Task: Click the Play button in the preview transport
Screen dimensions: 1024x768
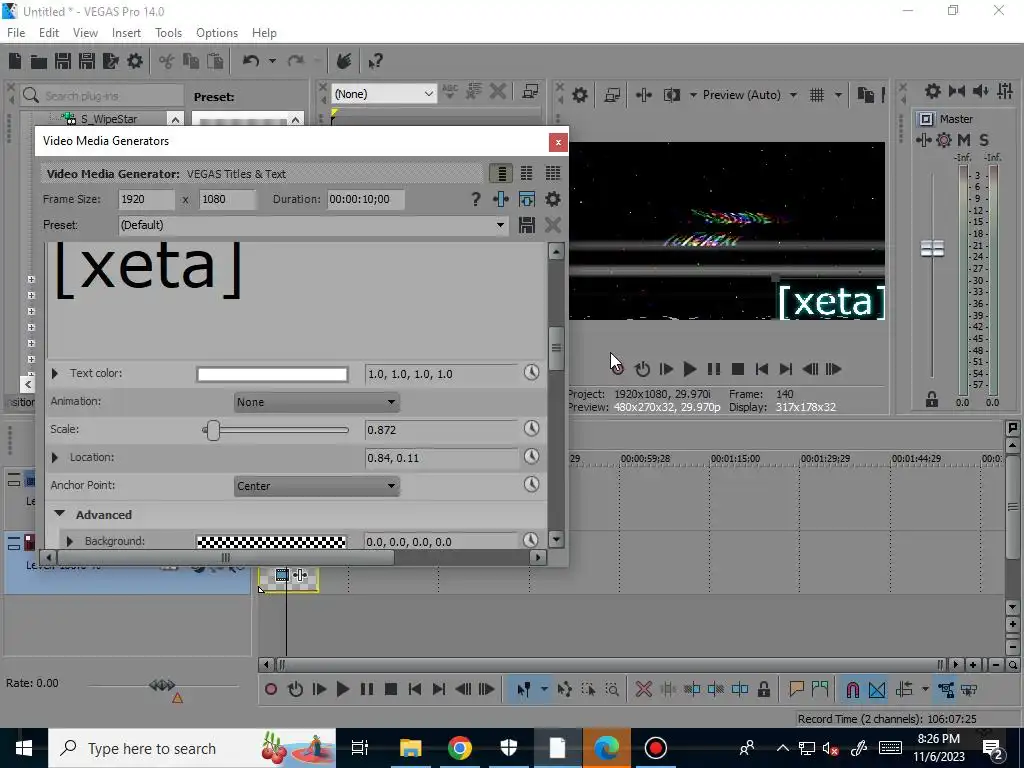Action: click(689, 369)
